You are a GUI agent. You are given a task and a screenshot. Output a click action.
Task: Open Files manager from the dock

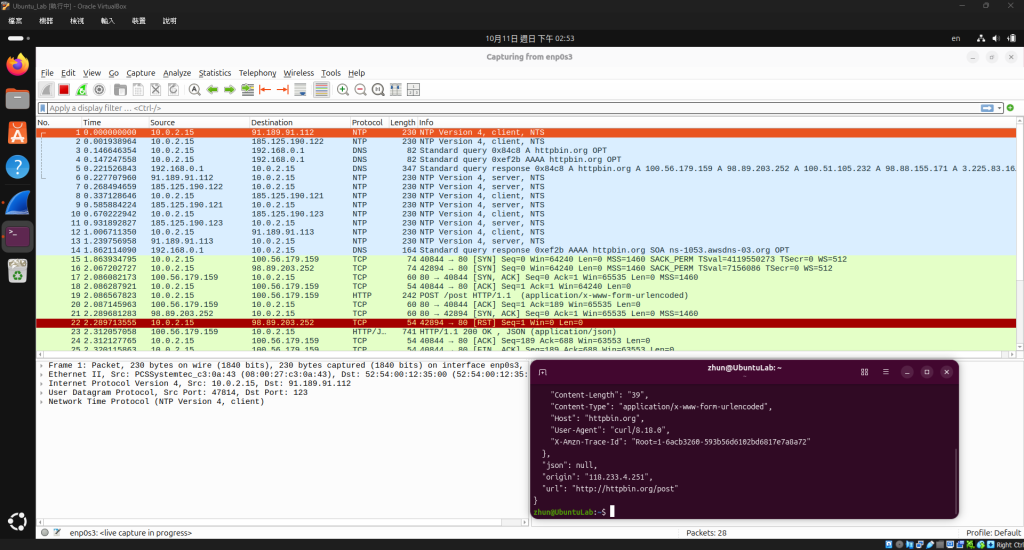click(x=18, y=99)
